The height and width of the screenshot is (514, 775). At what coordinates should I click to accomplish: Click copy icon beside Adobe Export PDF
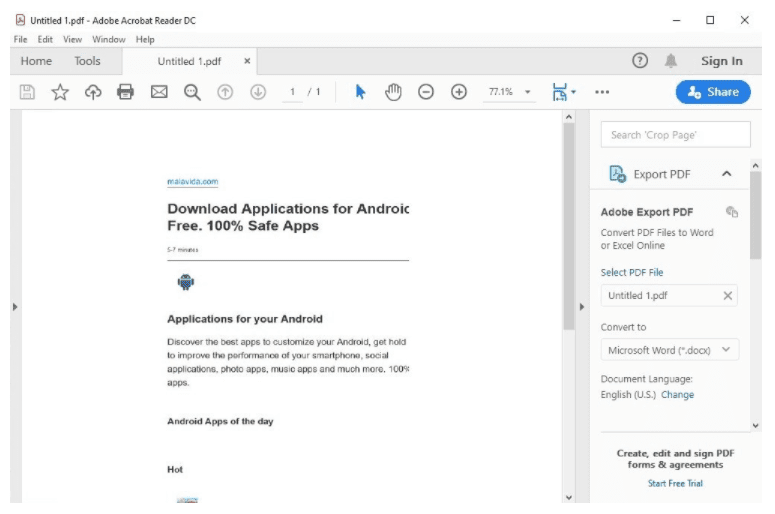732,212
